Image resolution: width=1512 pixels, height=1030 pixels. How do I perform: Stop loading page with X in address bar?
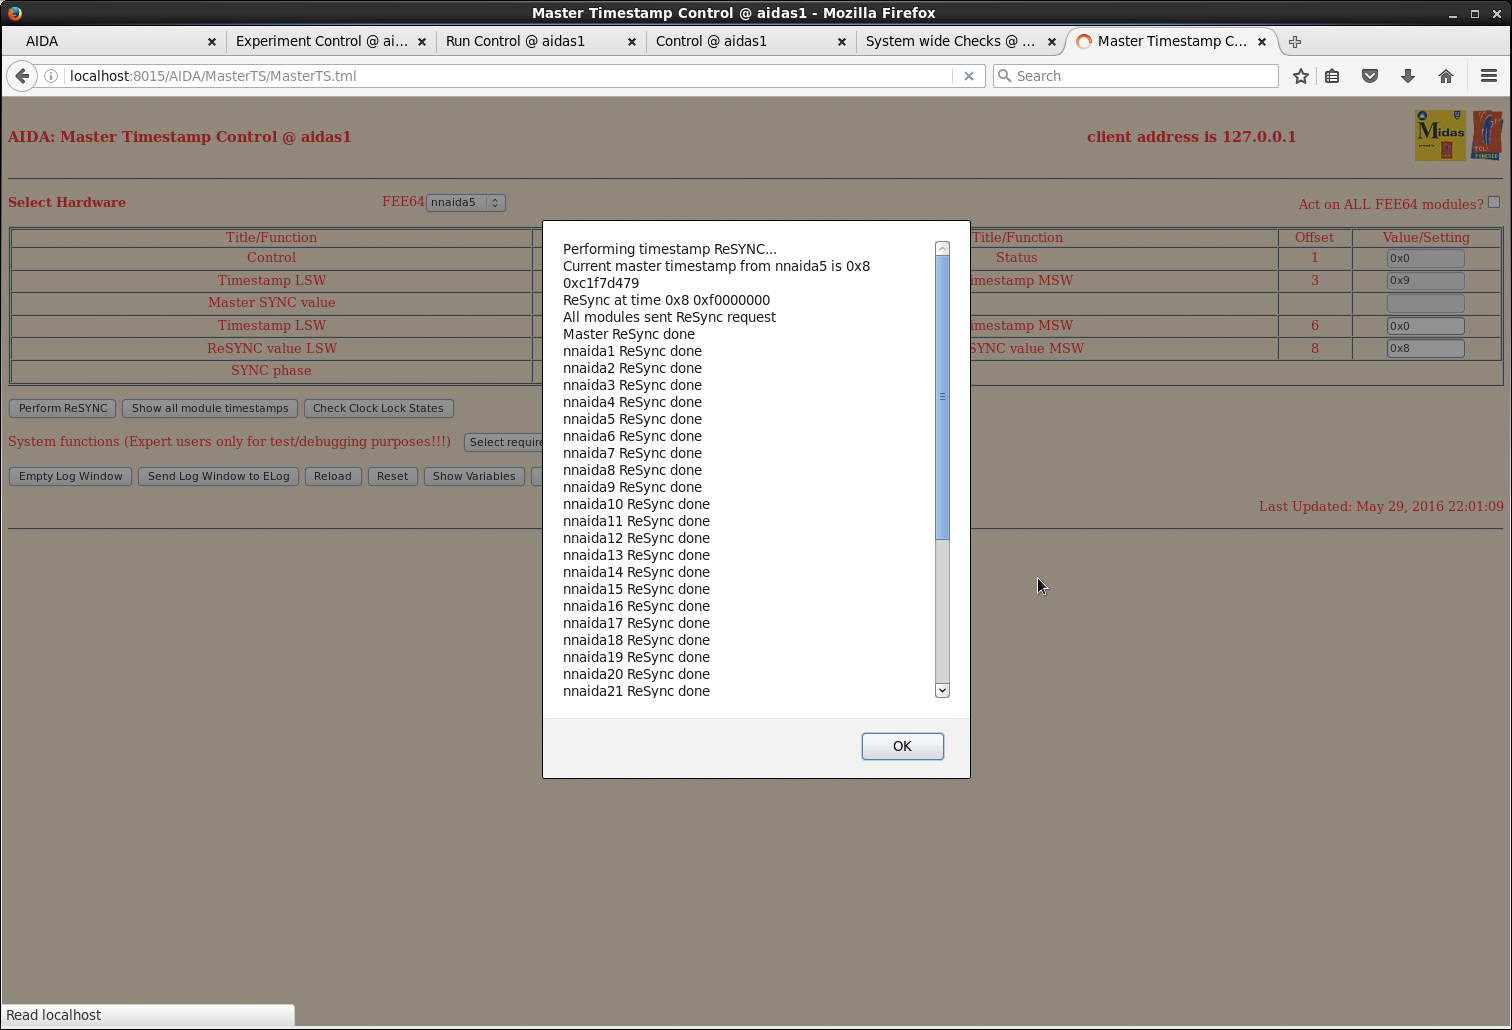click(x=968, y=76)
